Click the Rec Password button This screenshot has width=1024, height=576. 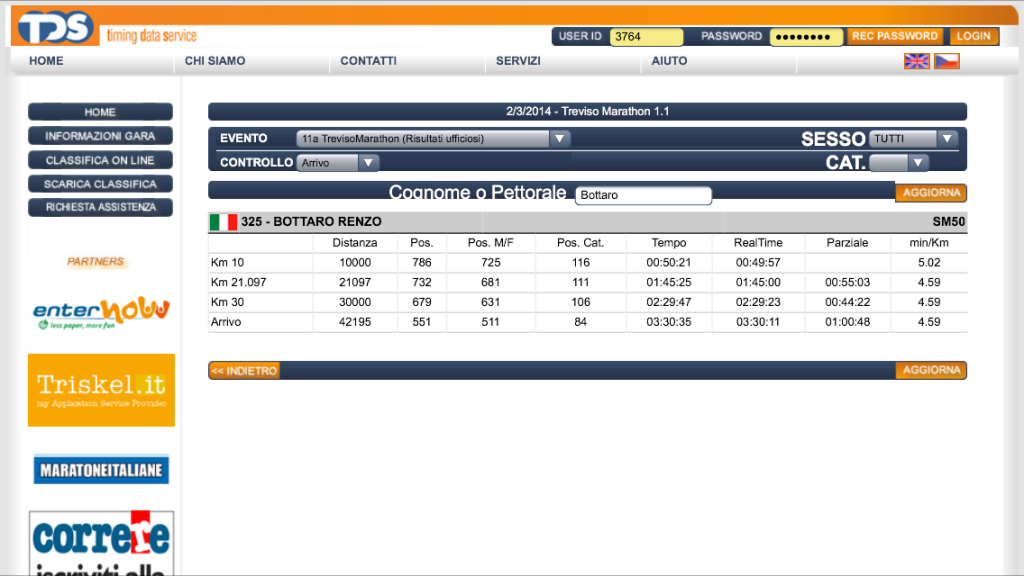[x=895, y=37]
